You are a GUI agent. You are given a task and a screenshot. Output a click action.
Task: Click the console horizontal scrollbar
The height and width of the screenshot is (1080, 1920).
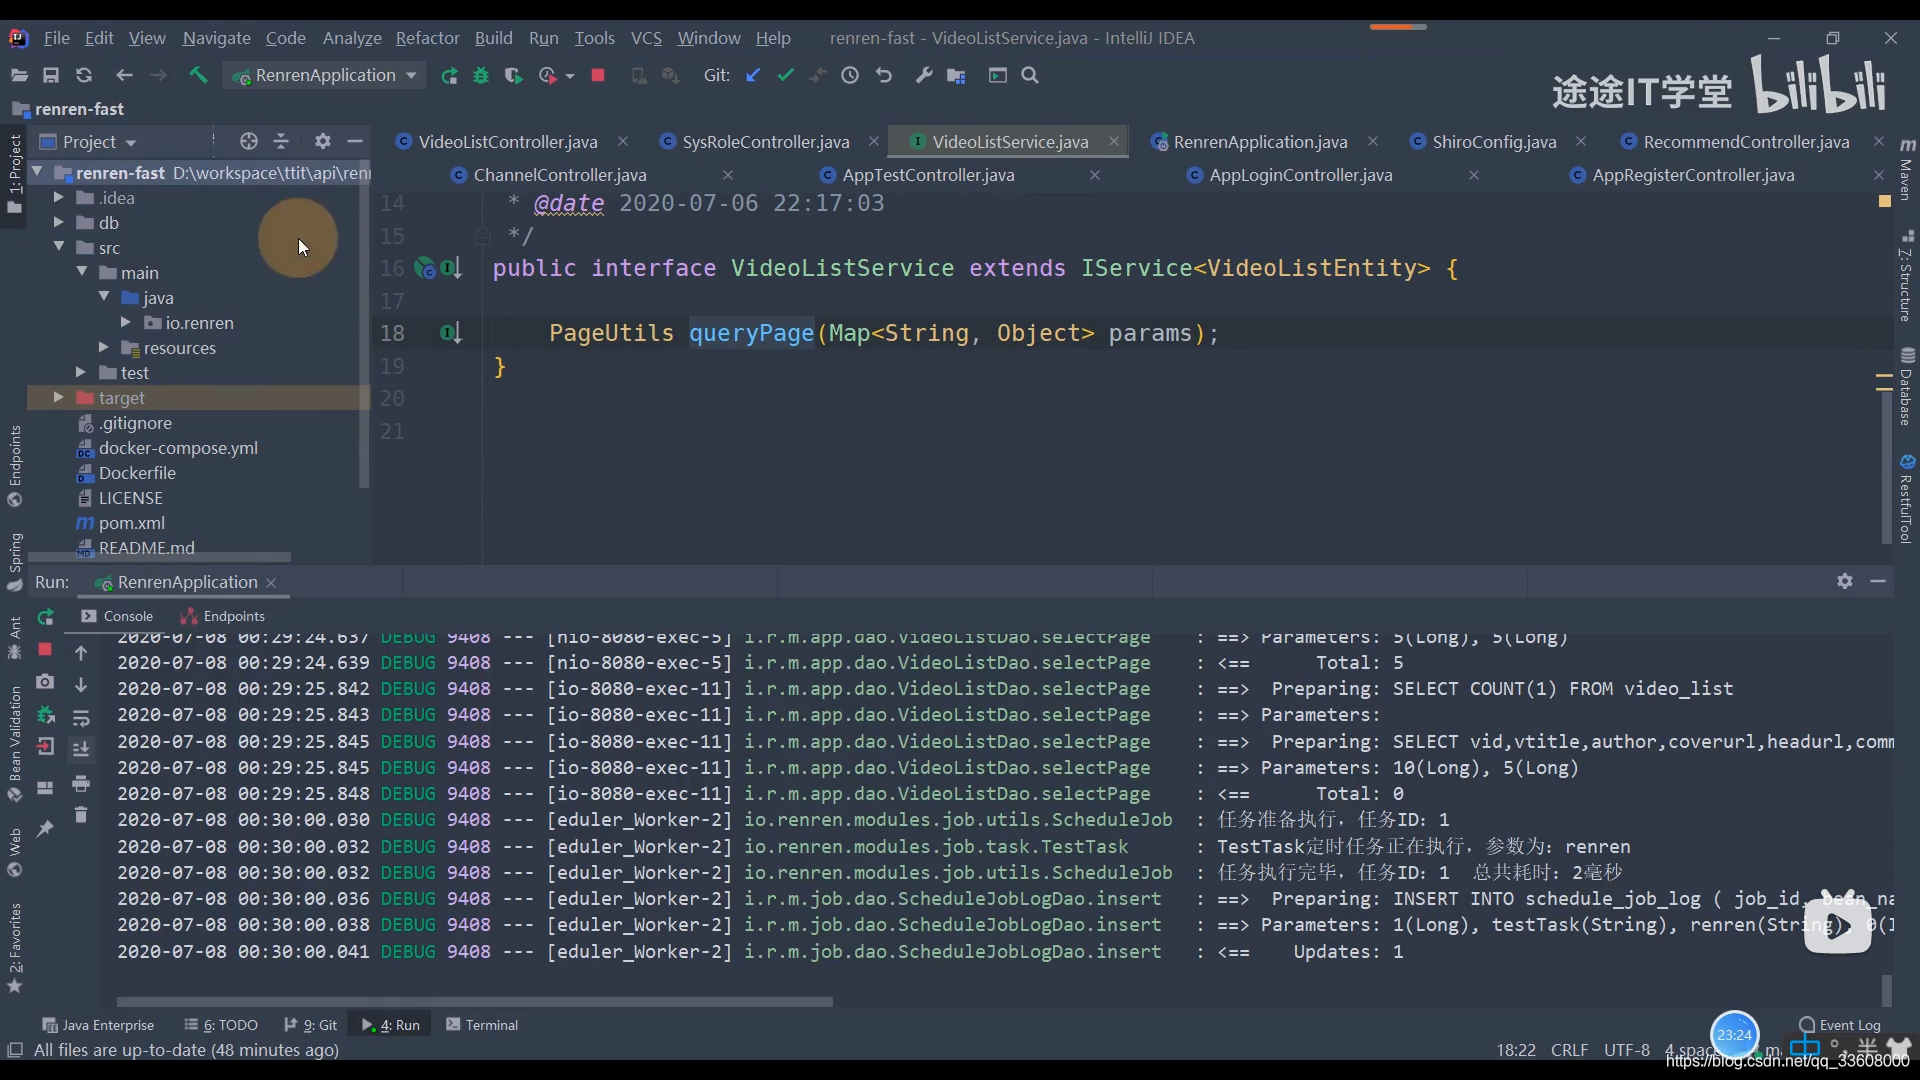coord(474,1001)
